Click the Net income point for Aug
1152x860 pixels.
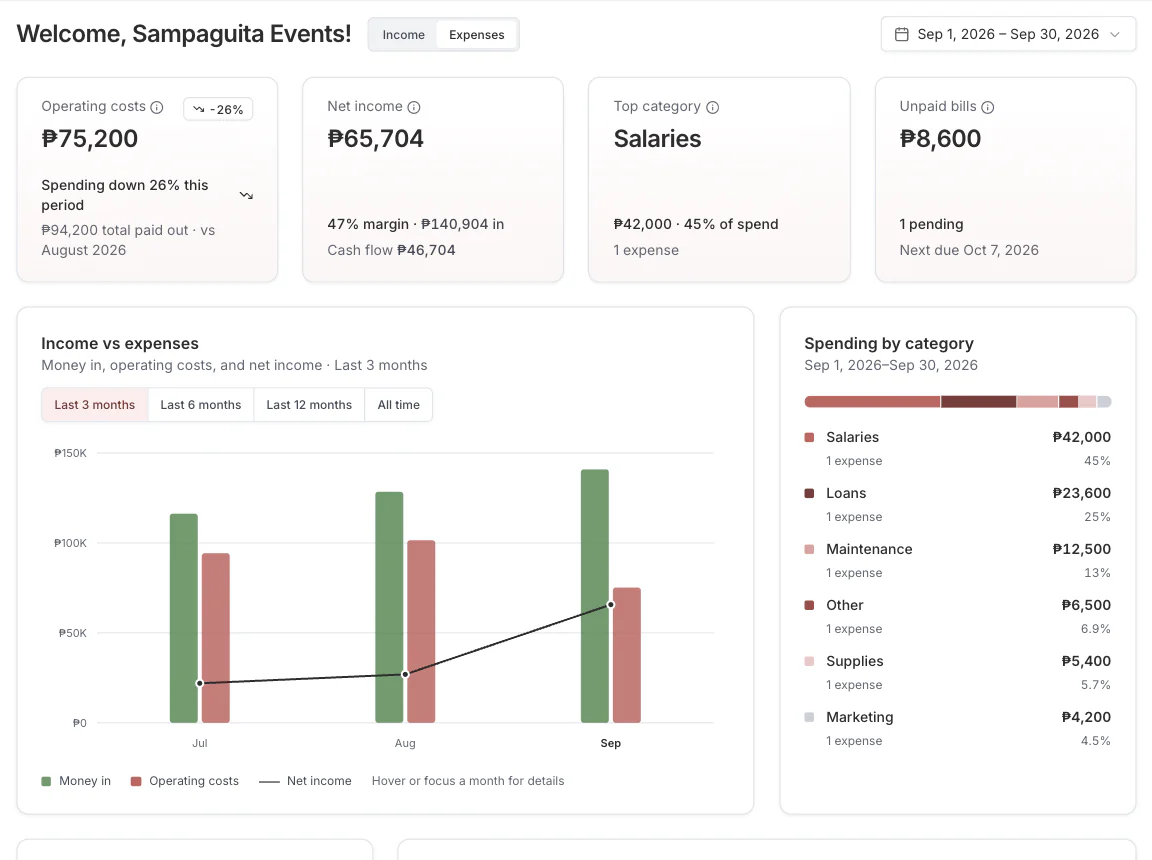(405, 674)
